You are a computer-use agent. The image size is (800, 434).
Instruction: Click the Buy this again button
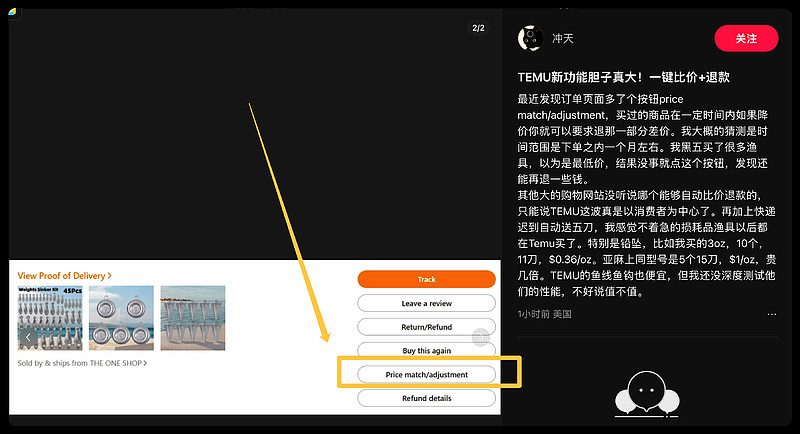(427, 350)
